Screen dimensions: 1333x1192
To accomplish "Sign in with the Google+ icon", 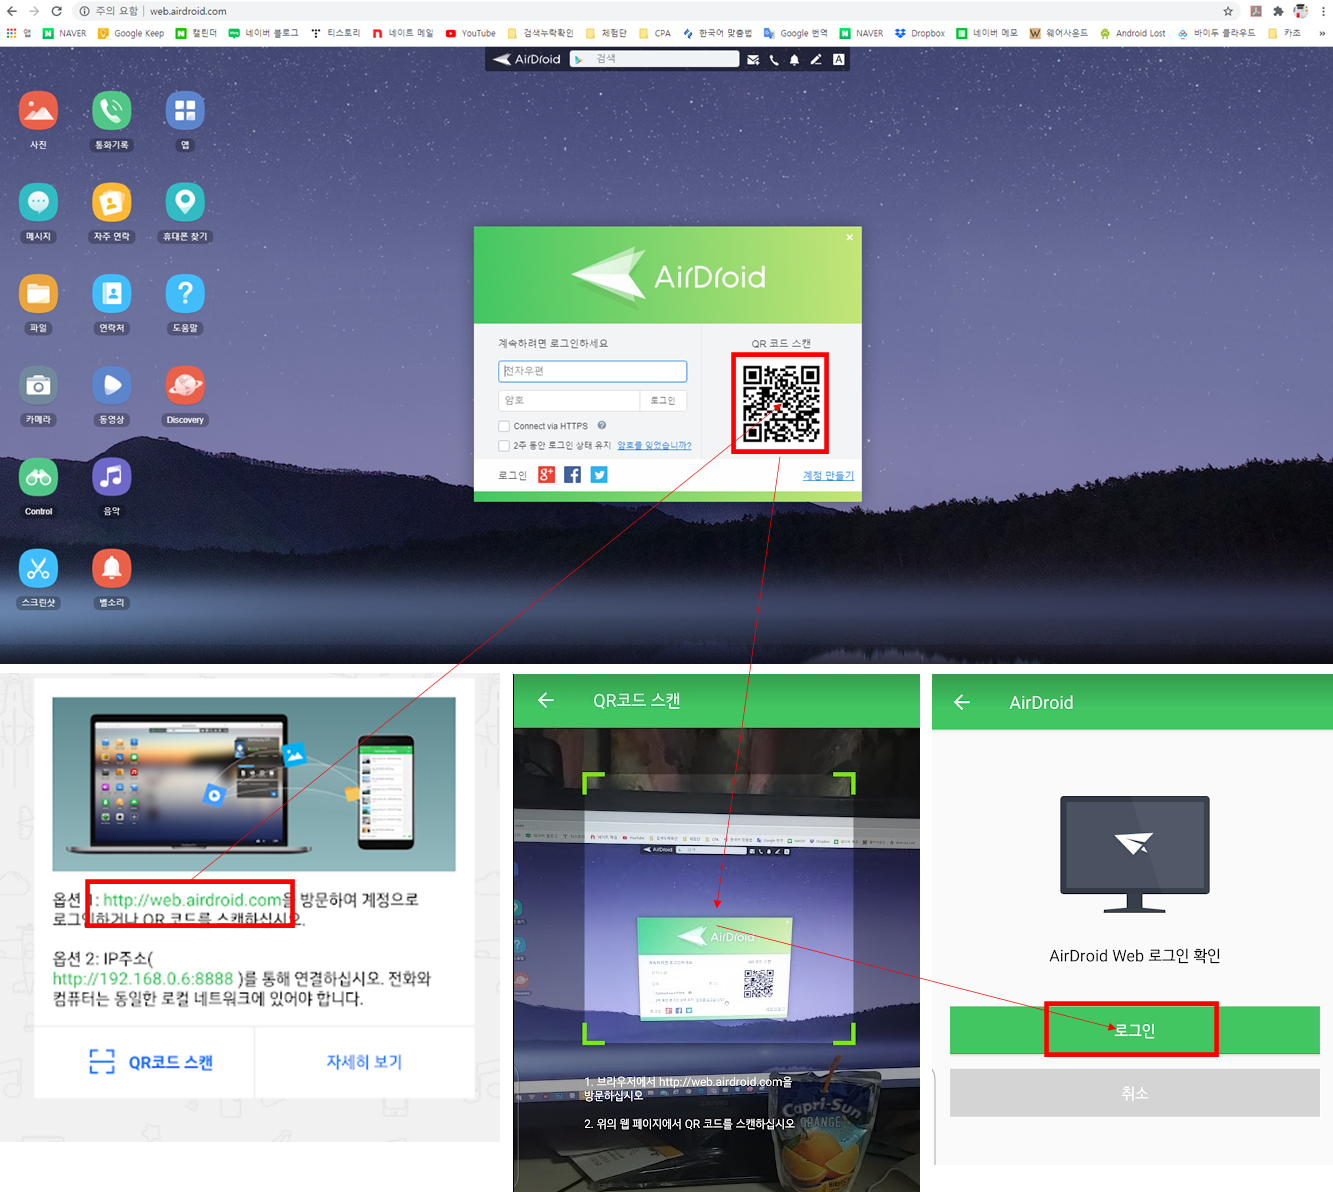I will [546, 475].
